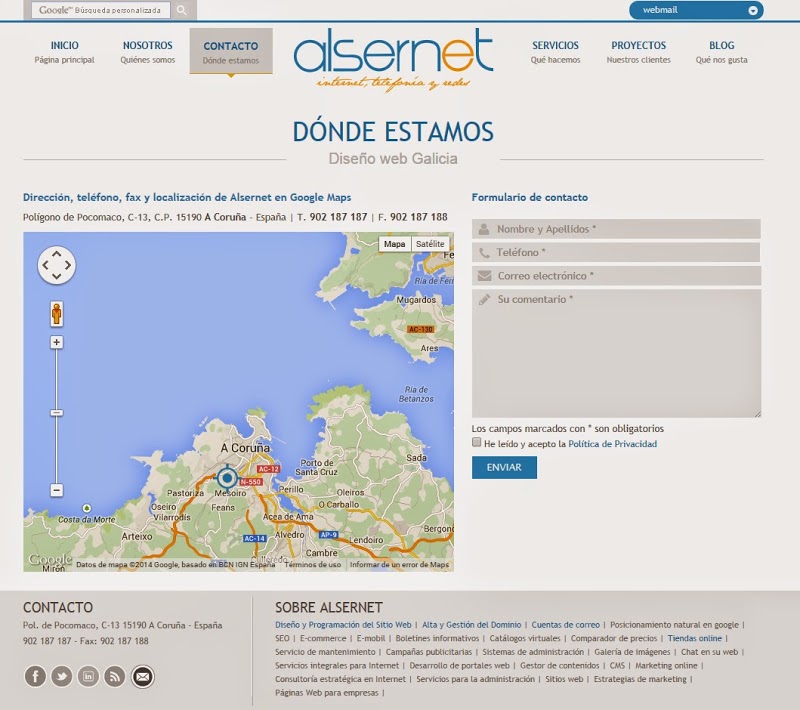Viewport: 800px width, 710px height.
Task: Pick up the Street View pegman
Action: [x=57, y=313]
